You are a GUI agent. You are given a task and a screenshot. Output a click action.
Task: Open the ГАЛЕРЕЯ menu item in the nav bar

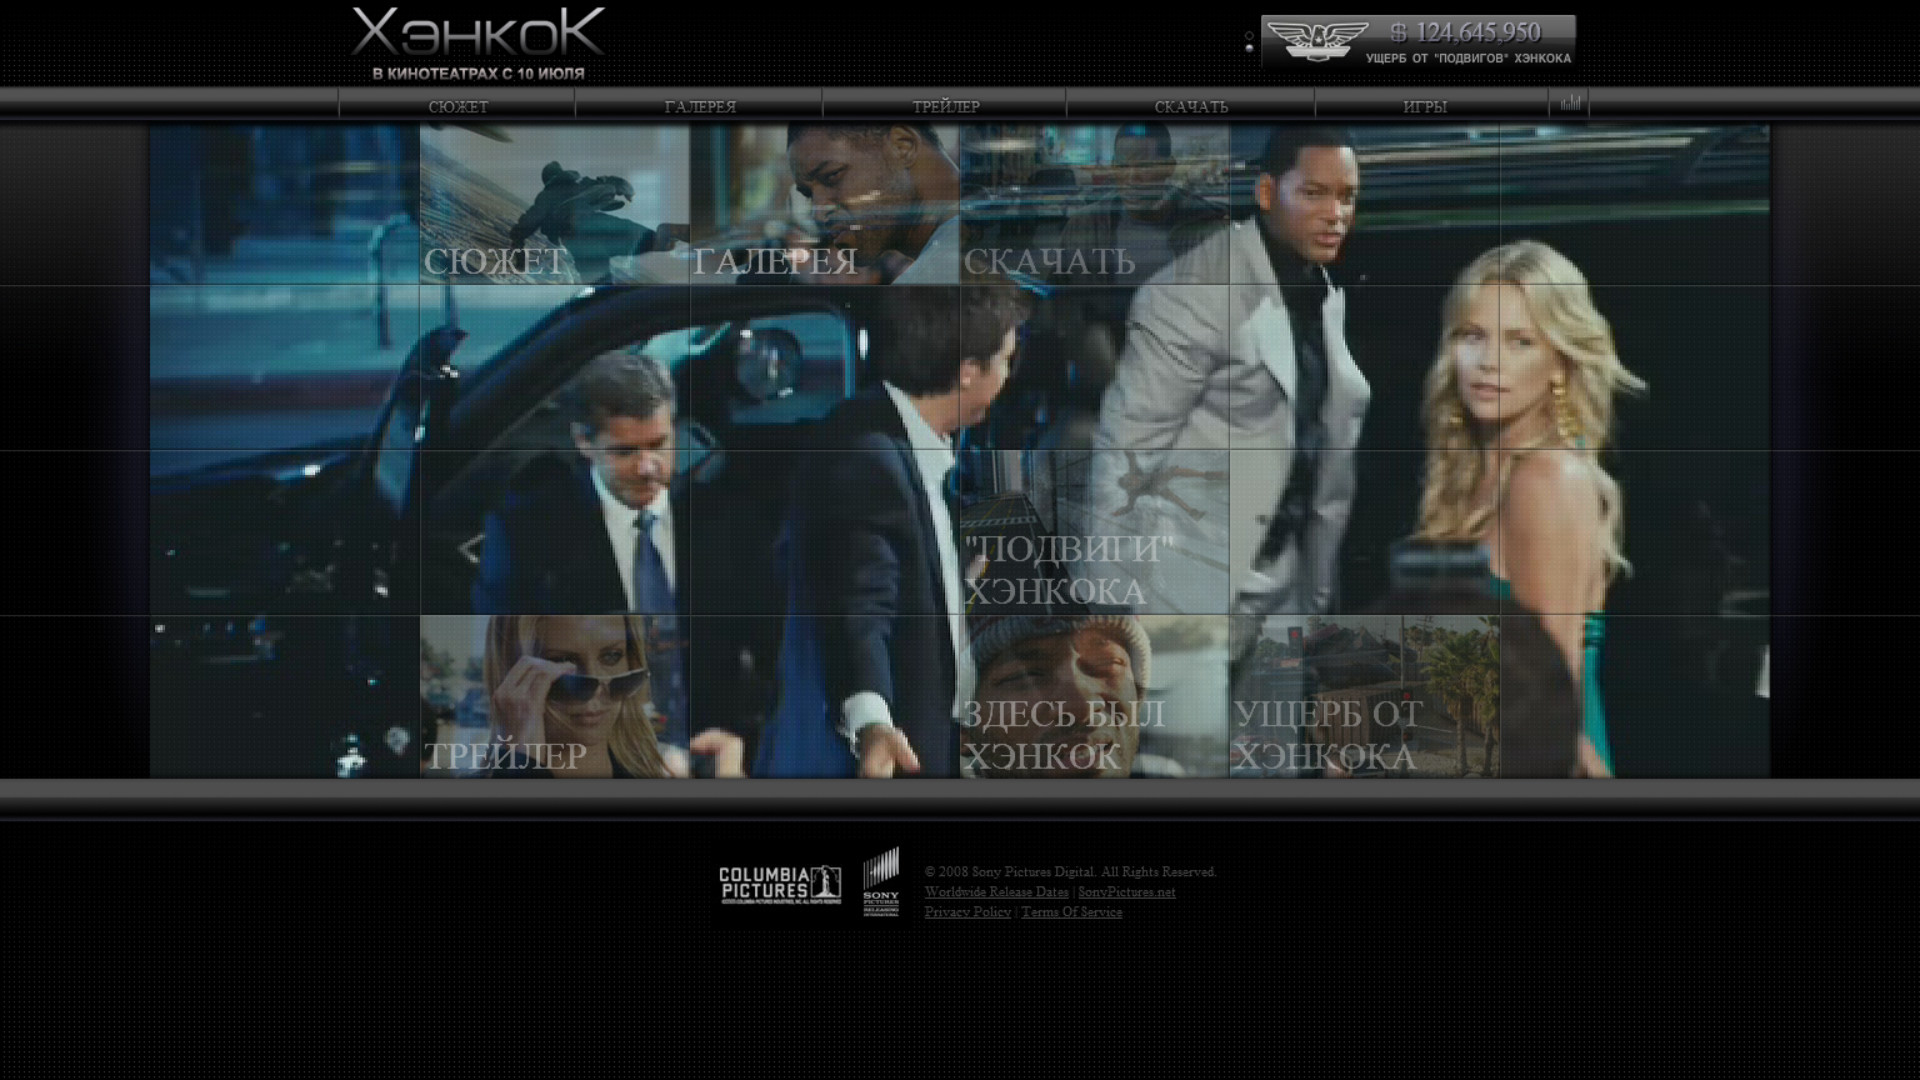pyautogui.click(x=700, y=106)
